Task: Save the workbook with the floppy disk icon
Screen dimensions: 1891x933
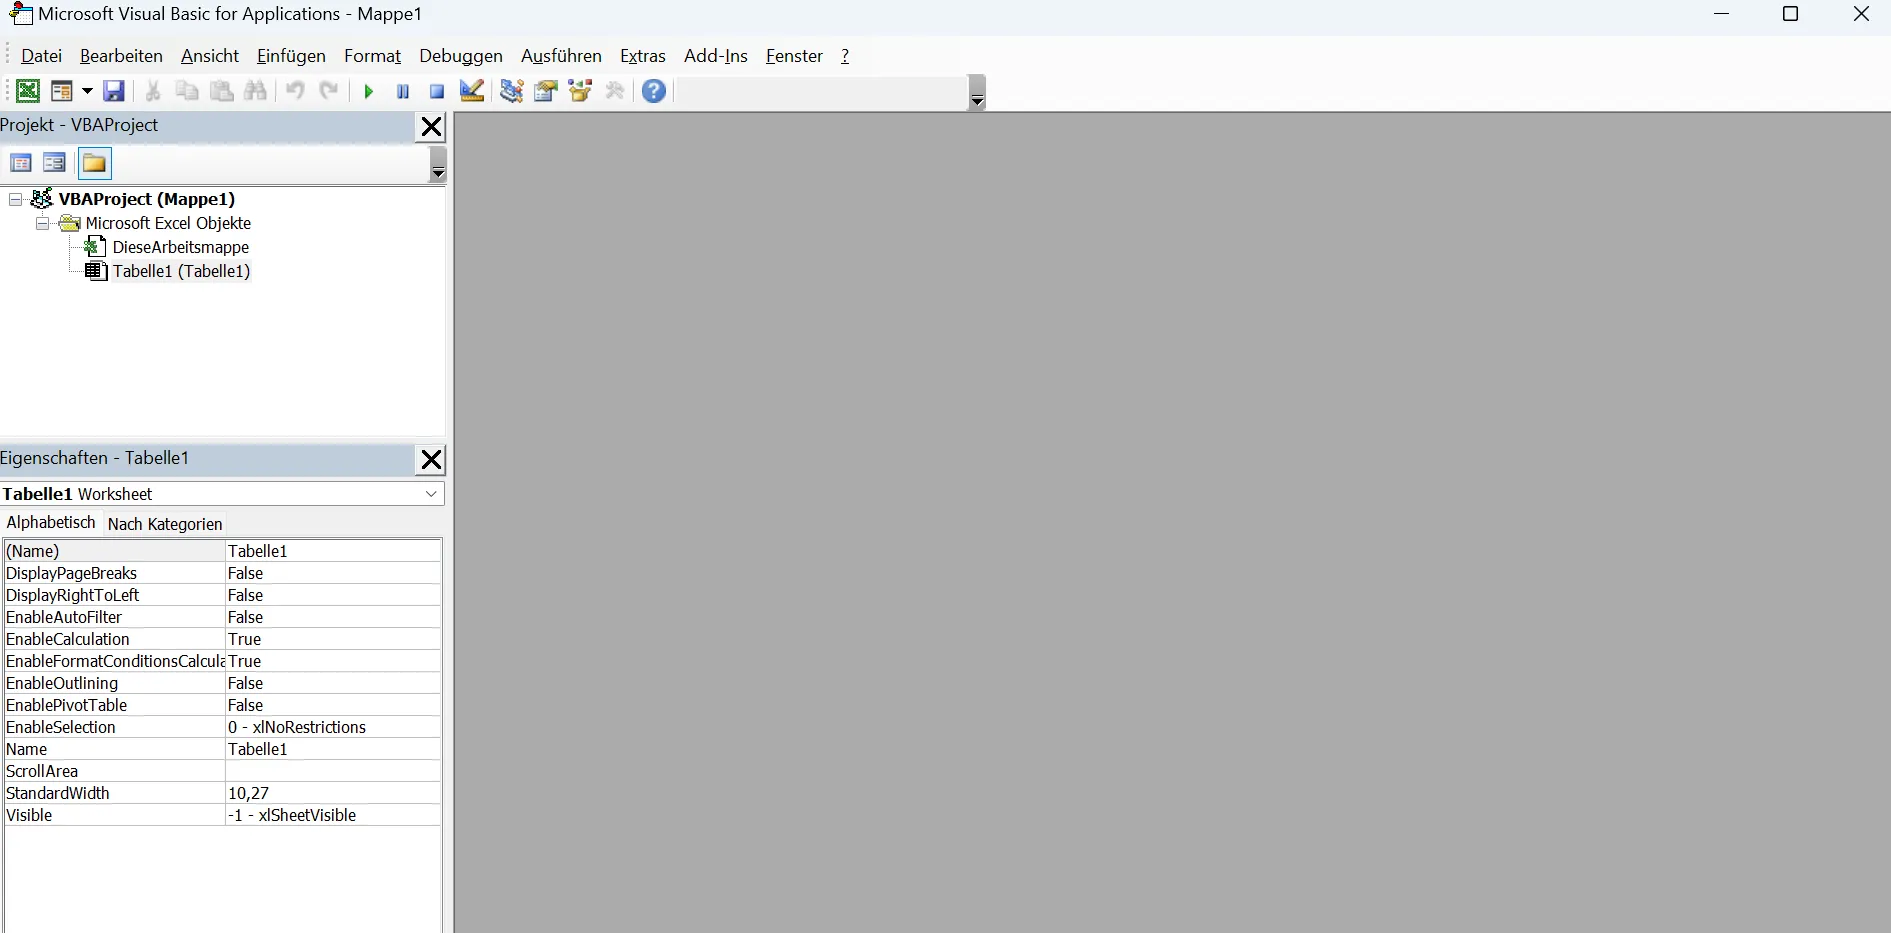Action: pos(114,91)
